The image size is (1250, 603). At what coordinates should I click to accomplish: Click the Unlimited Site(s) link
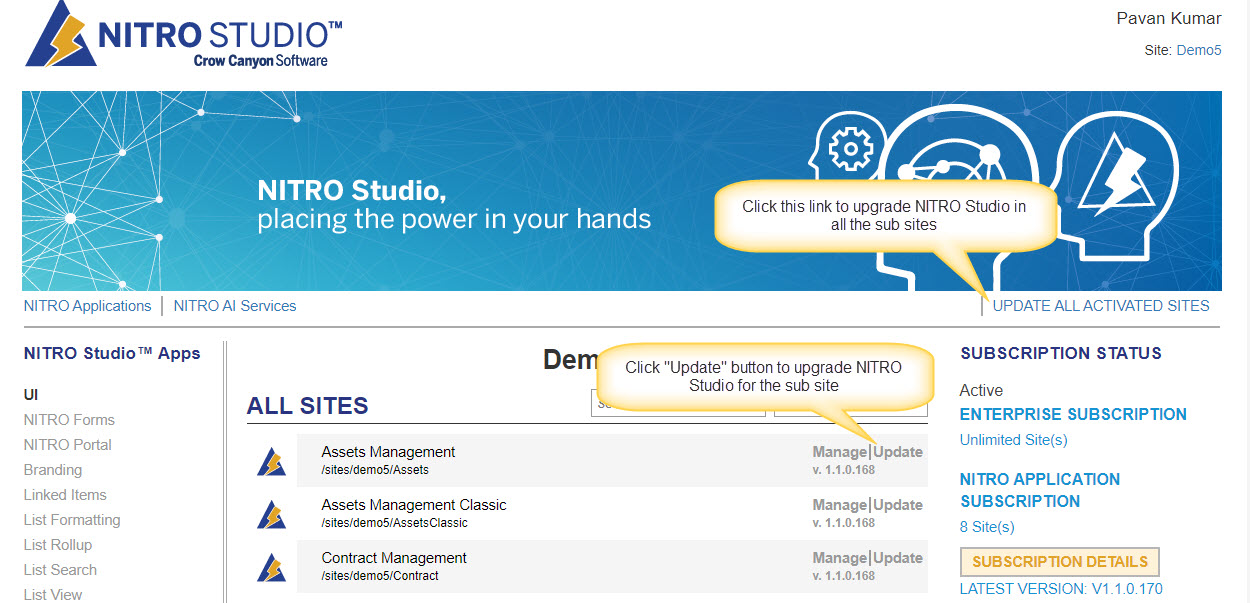(x=1013, y=440)
